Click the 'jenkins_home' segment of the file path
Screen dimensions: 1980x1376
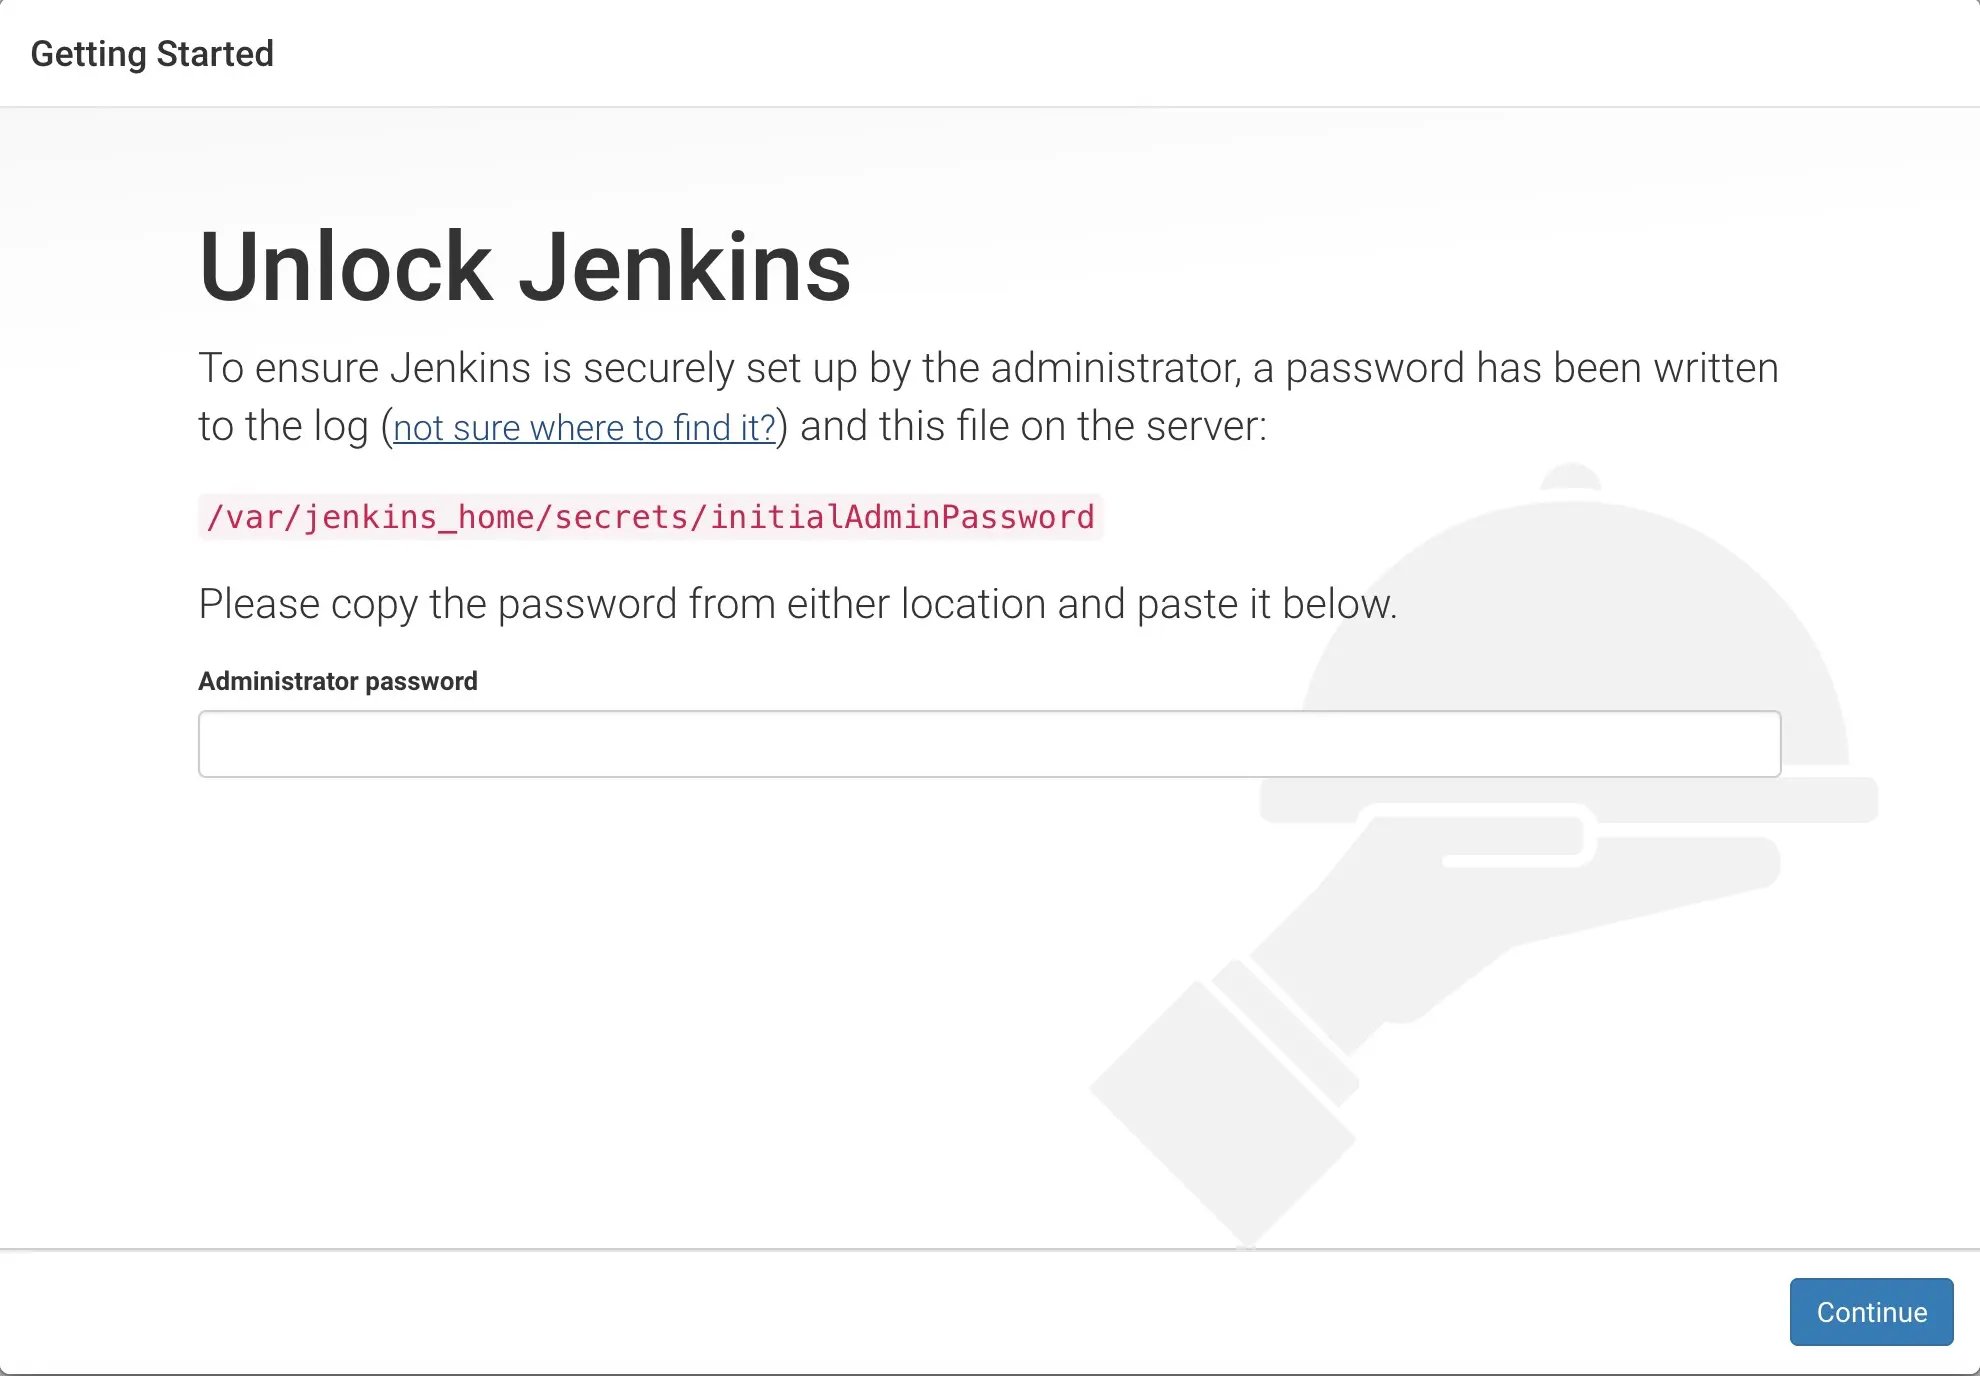tap(419, 517)
